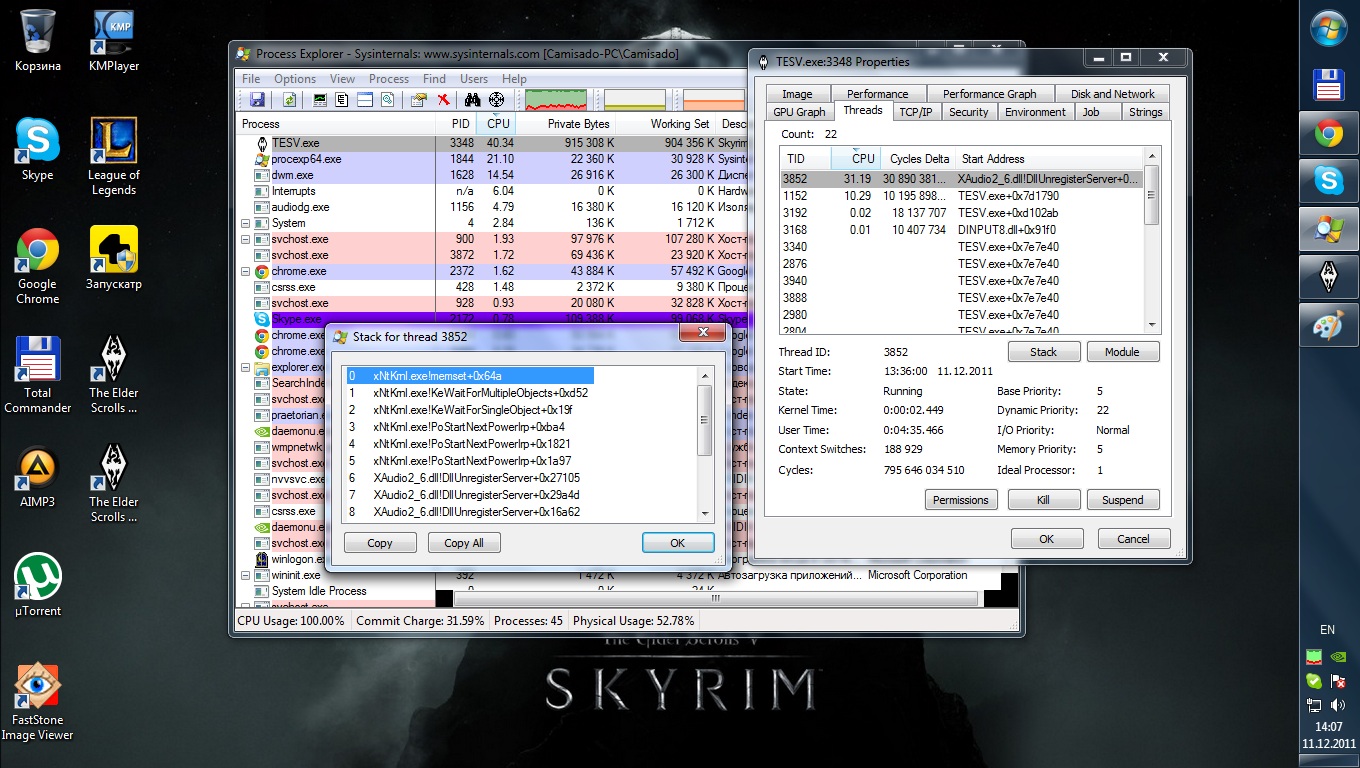
Task: Toggle the process tree view icon
Action: pyautogui.click(x=342, y=99)
